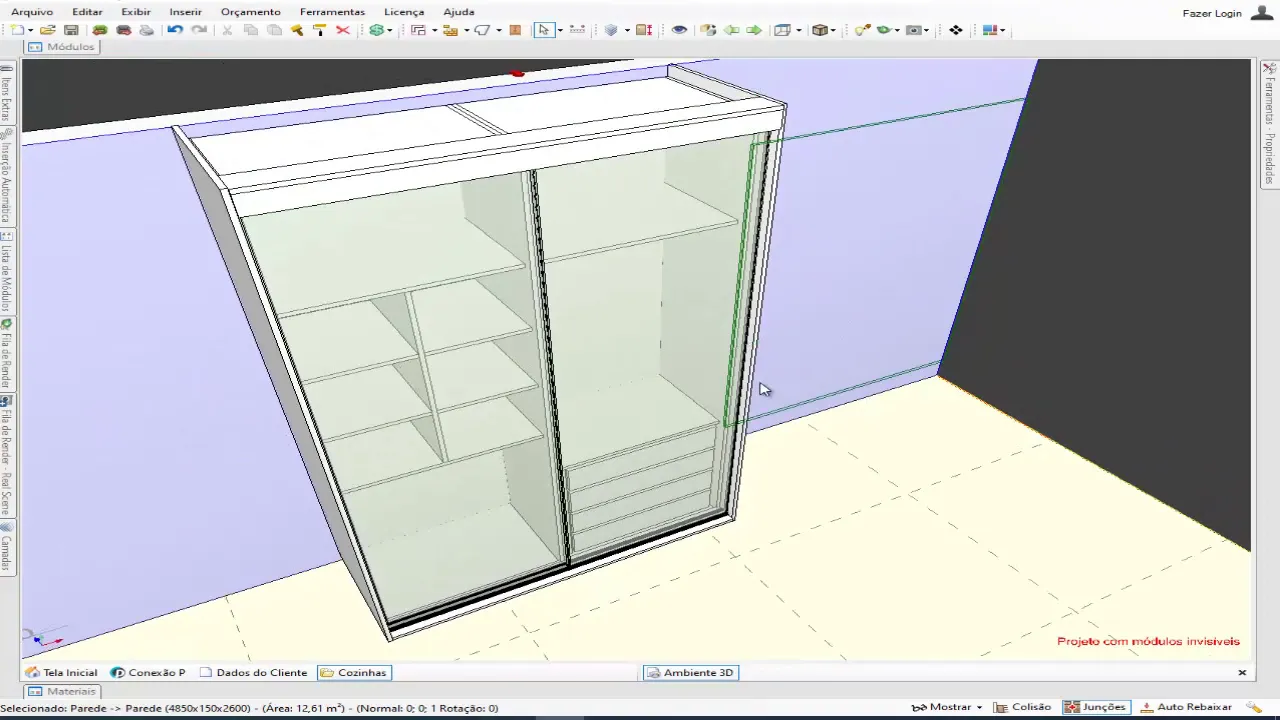Image resolution: width=1280 pixels, height=720 pixels.
Task: Open the Arquivo menu
Action: click(x=32, y=12)
